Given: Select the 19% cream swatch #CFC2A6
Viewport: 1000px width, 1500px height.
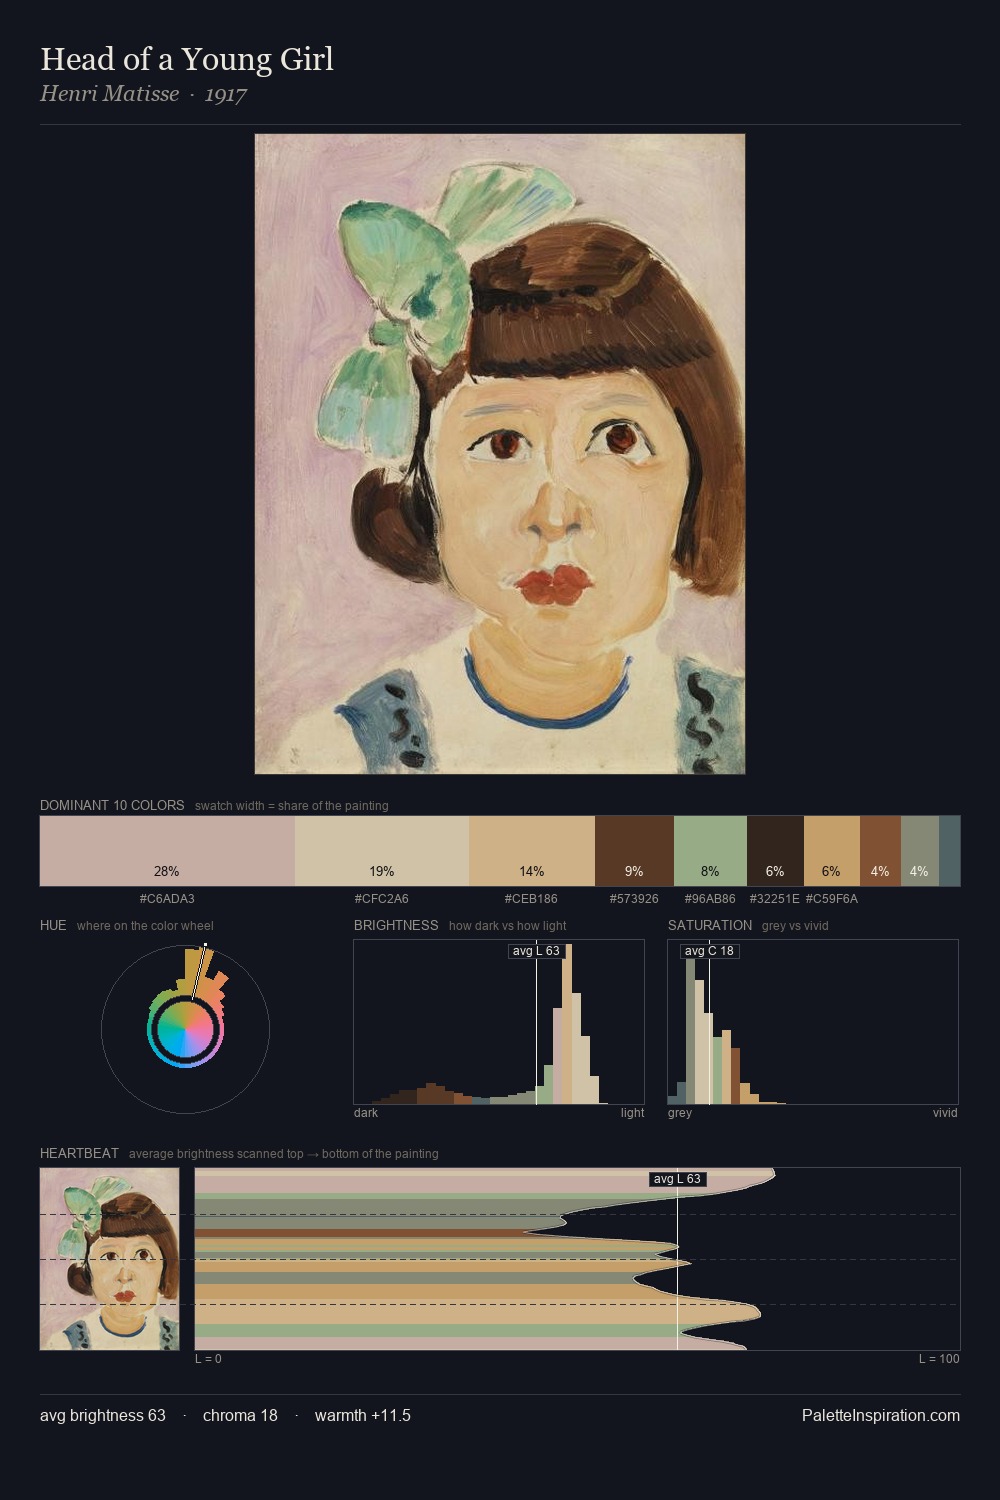Looking at the screenshot, I should [x=382, y=851].
